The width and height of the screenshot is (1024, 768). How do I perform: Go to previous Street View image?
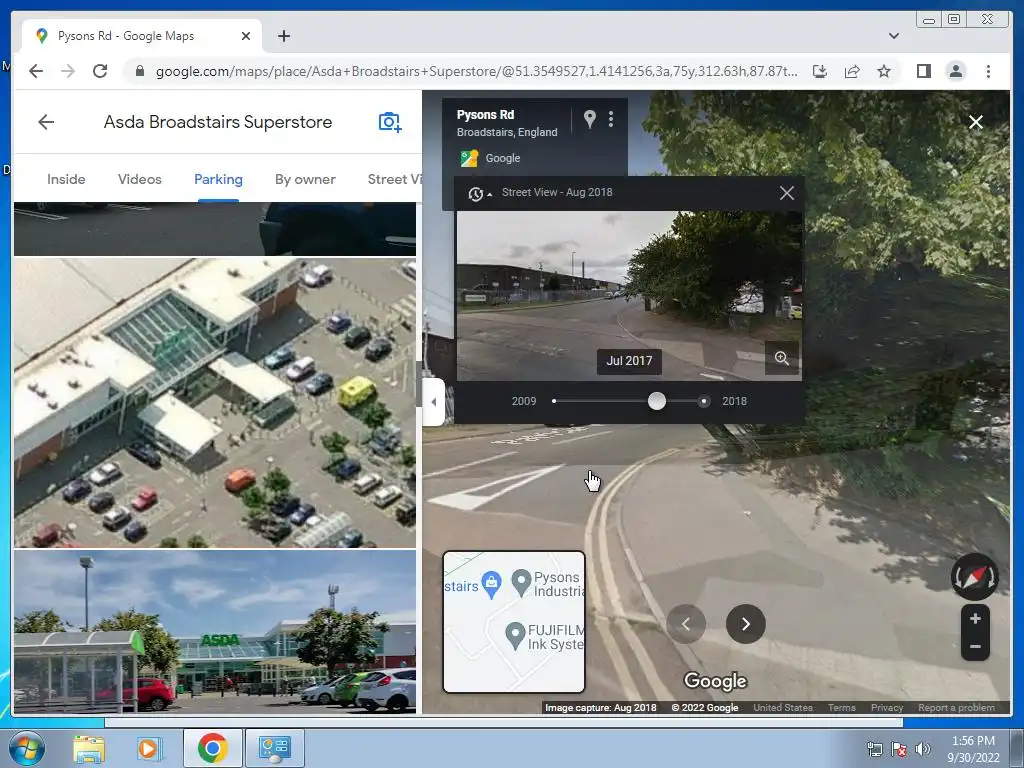pyautogui.click(x=686, y=624)
